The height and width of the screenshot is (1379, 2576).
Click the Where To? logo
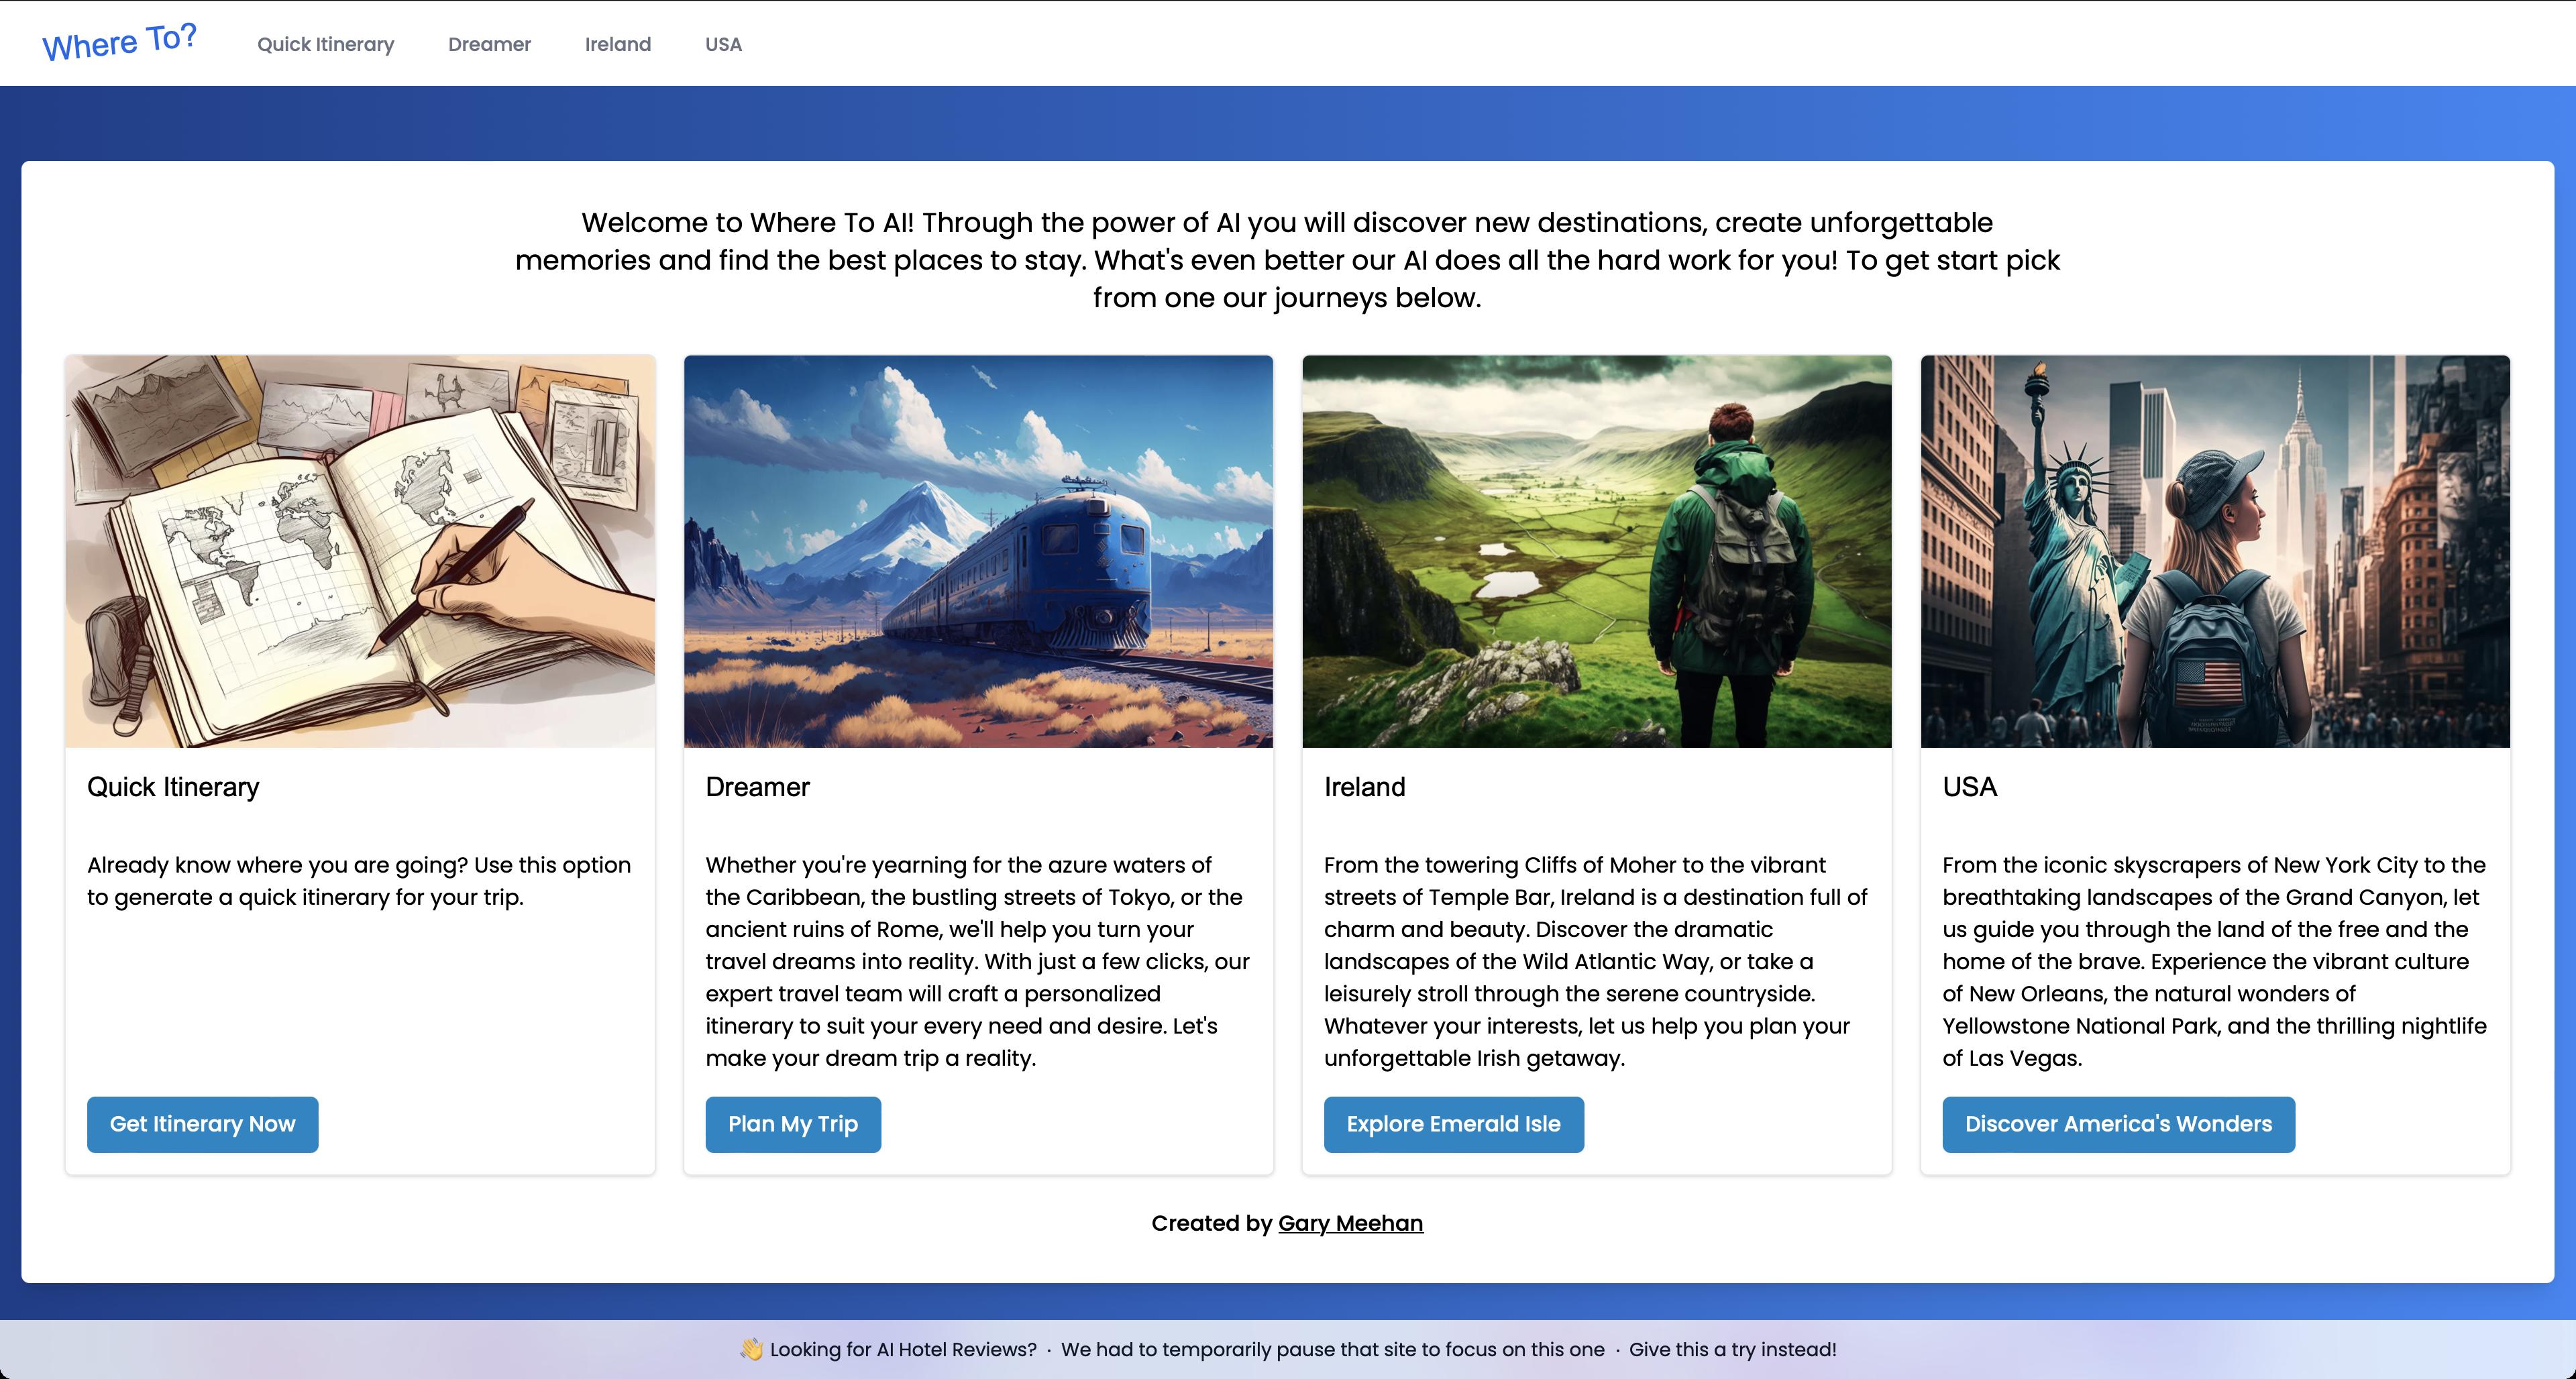pos(119,43)
